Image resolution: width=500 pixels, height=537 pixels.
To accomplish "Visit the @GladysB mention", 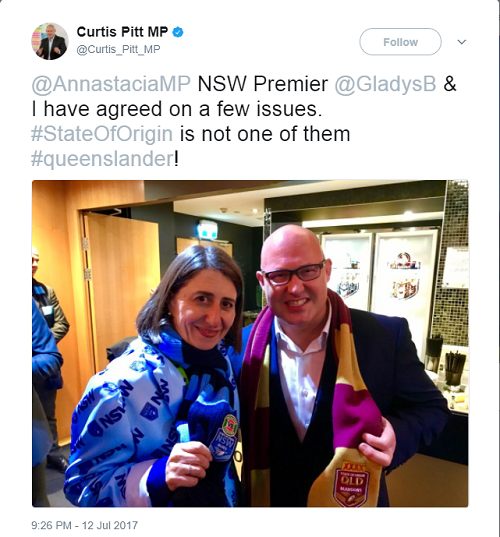I will [385, 84].
